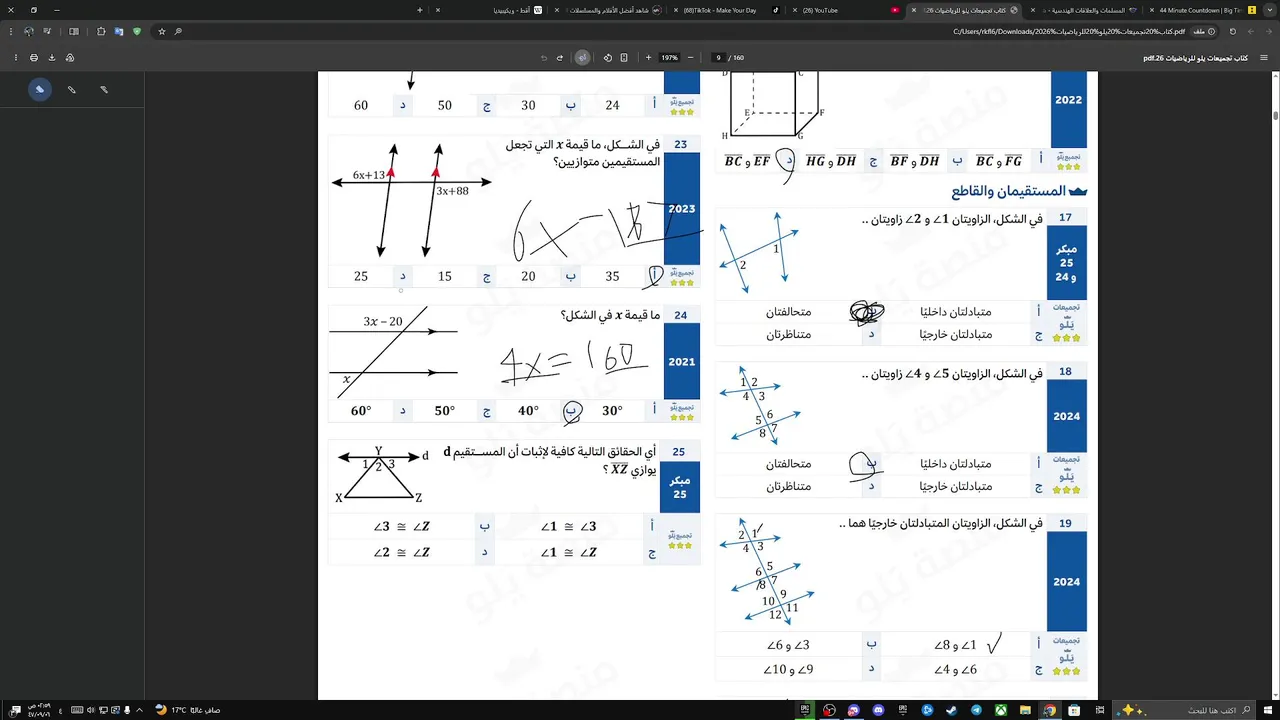The width and height of the screenshot is (1280, 720).
Task: Reload the current page
Action: (1232, 31)
